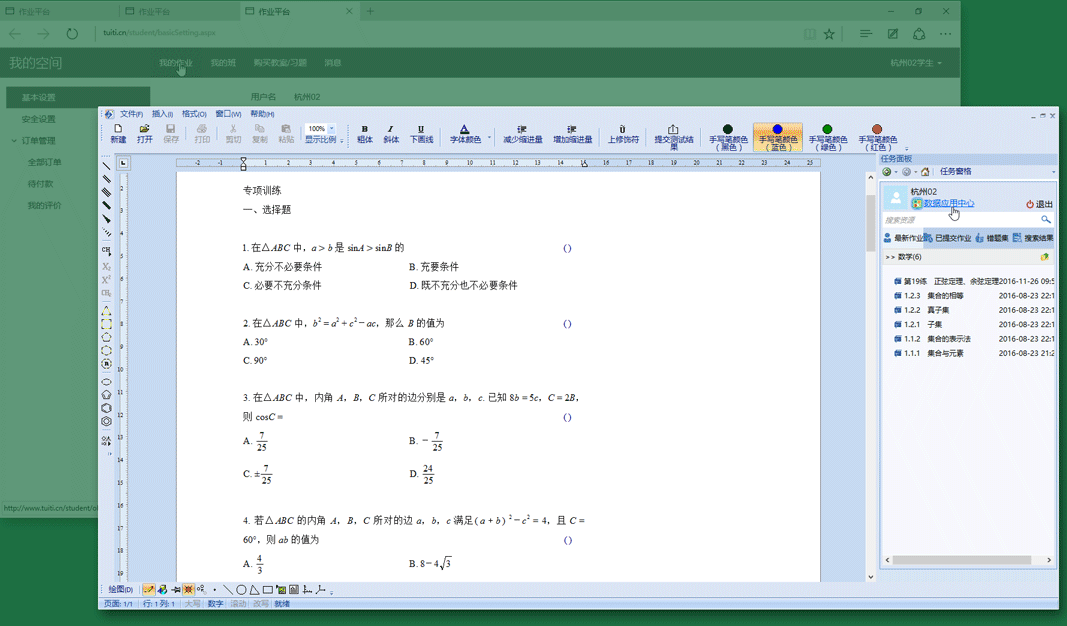The width and height of the screenshot is (1067, 626).
Task: Click the 搜索资源 search input field
Action: 960,220
